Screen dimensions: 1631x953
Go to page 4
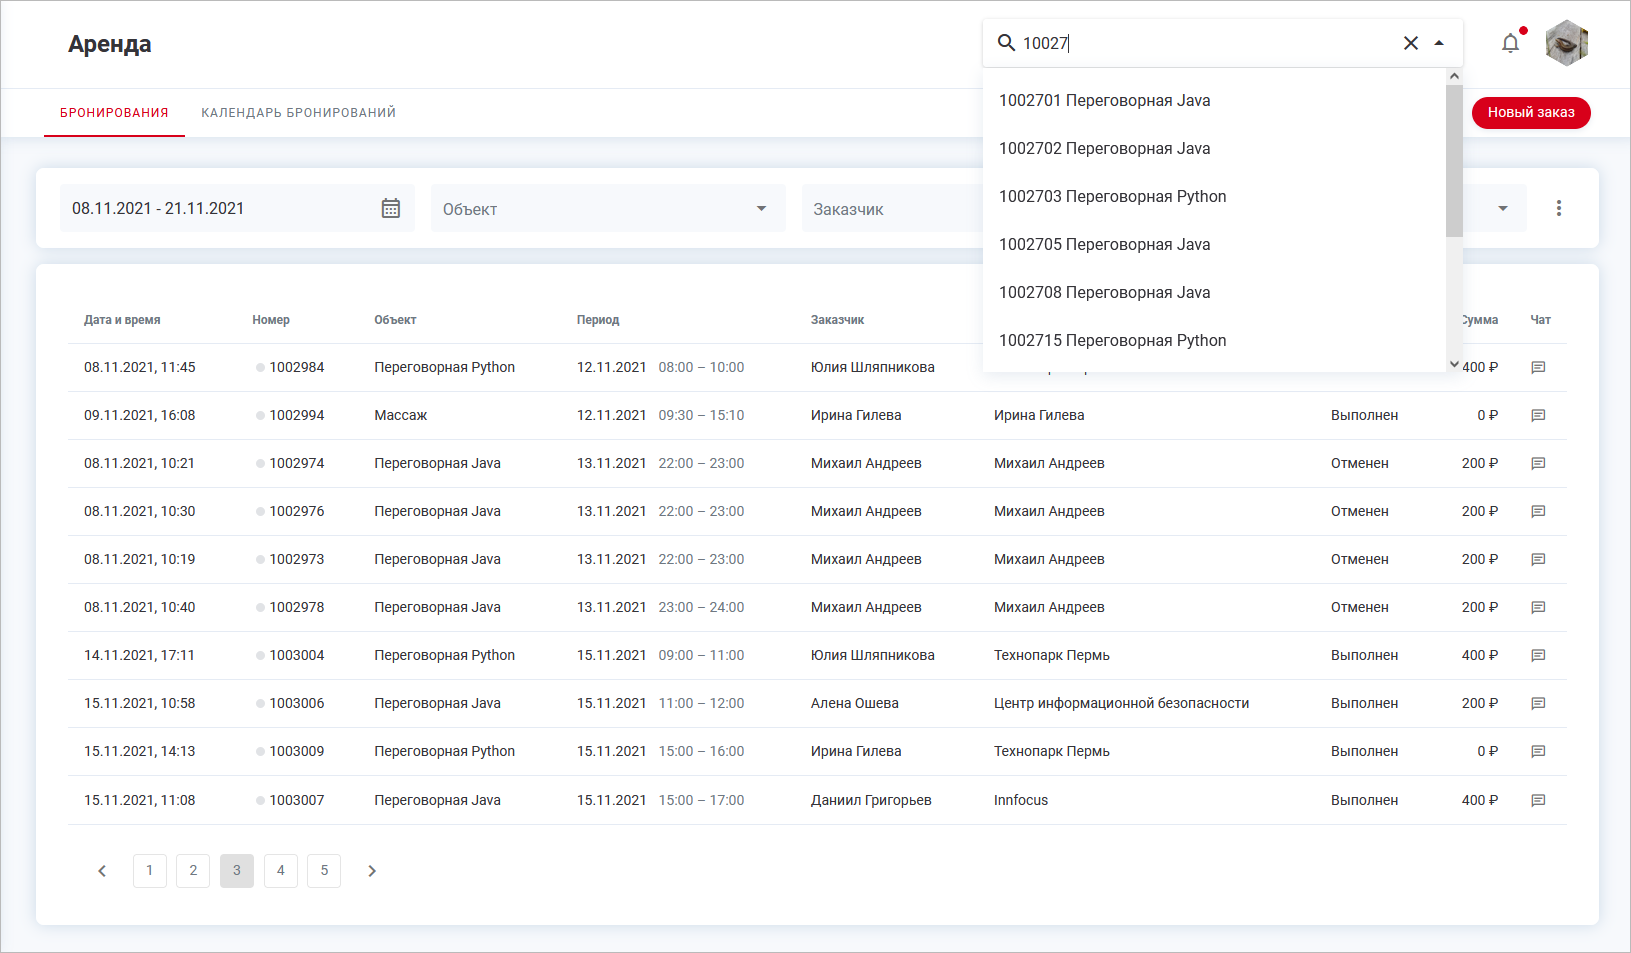(281, 871)
